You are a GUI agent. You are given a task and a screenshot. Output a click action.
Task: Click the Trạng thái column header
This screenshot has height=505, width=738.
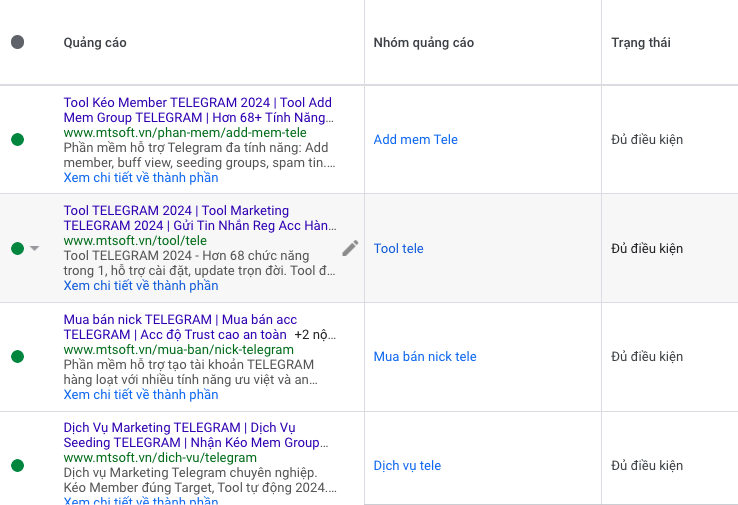pyautogui.click(x=640, y=43)
